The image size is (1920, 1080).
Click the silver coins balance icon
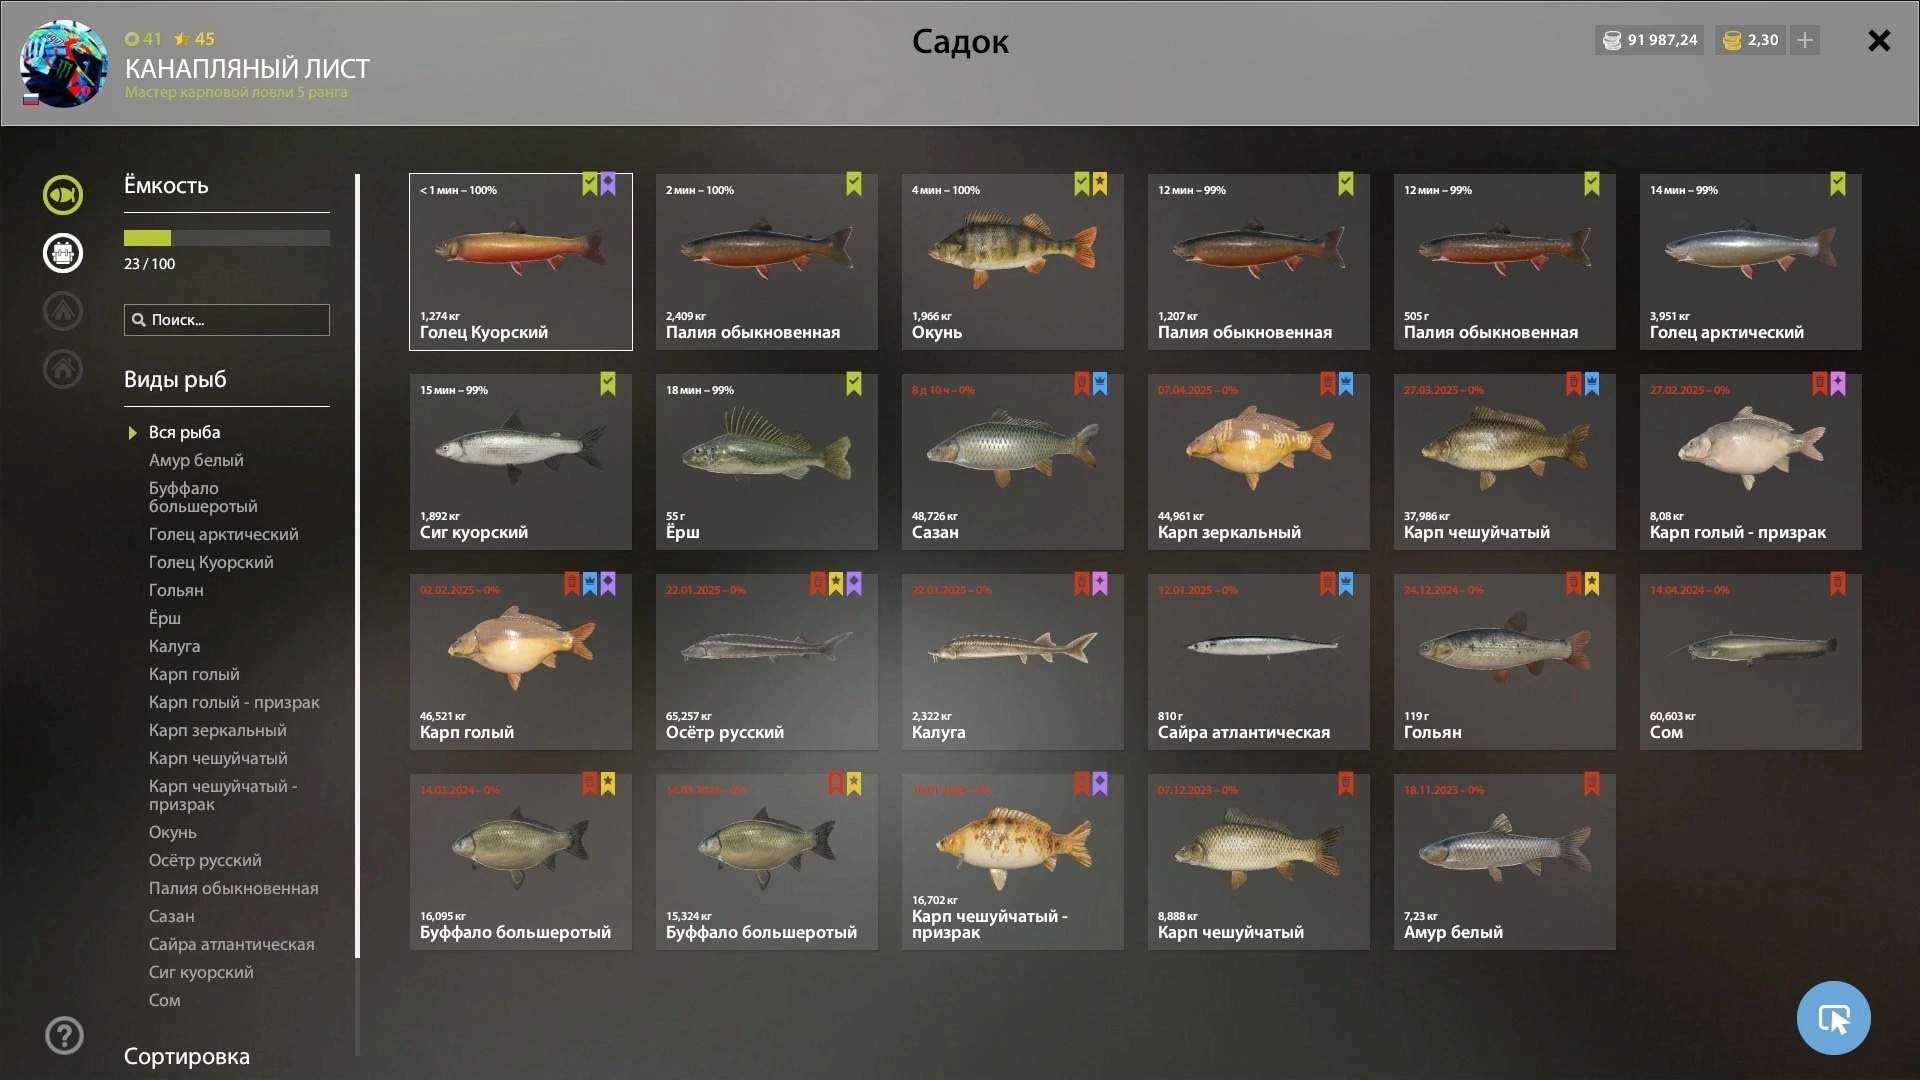pyautogui.click(x=1612, y=40)
